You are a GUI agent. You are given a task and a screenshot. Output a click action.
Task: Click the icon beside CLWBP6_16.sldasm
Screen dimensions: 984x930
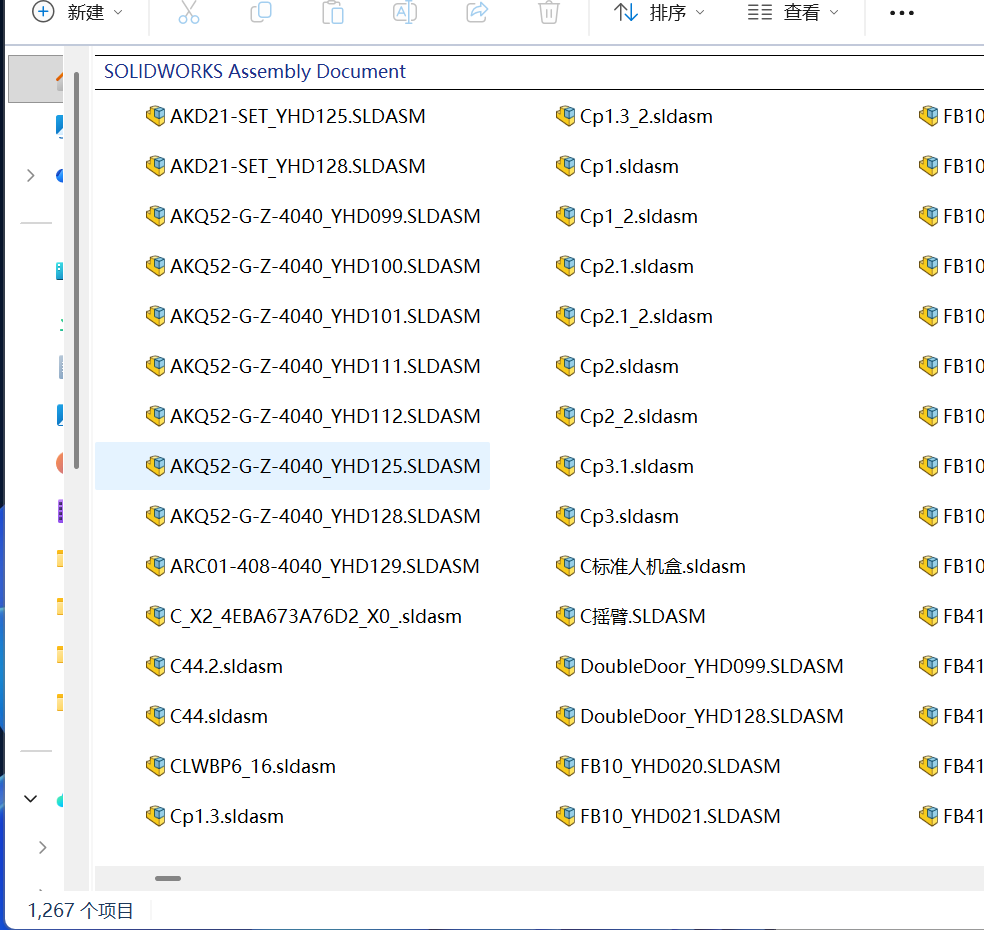coord(155,766)
